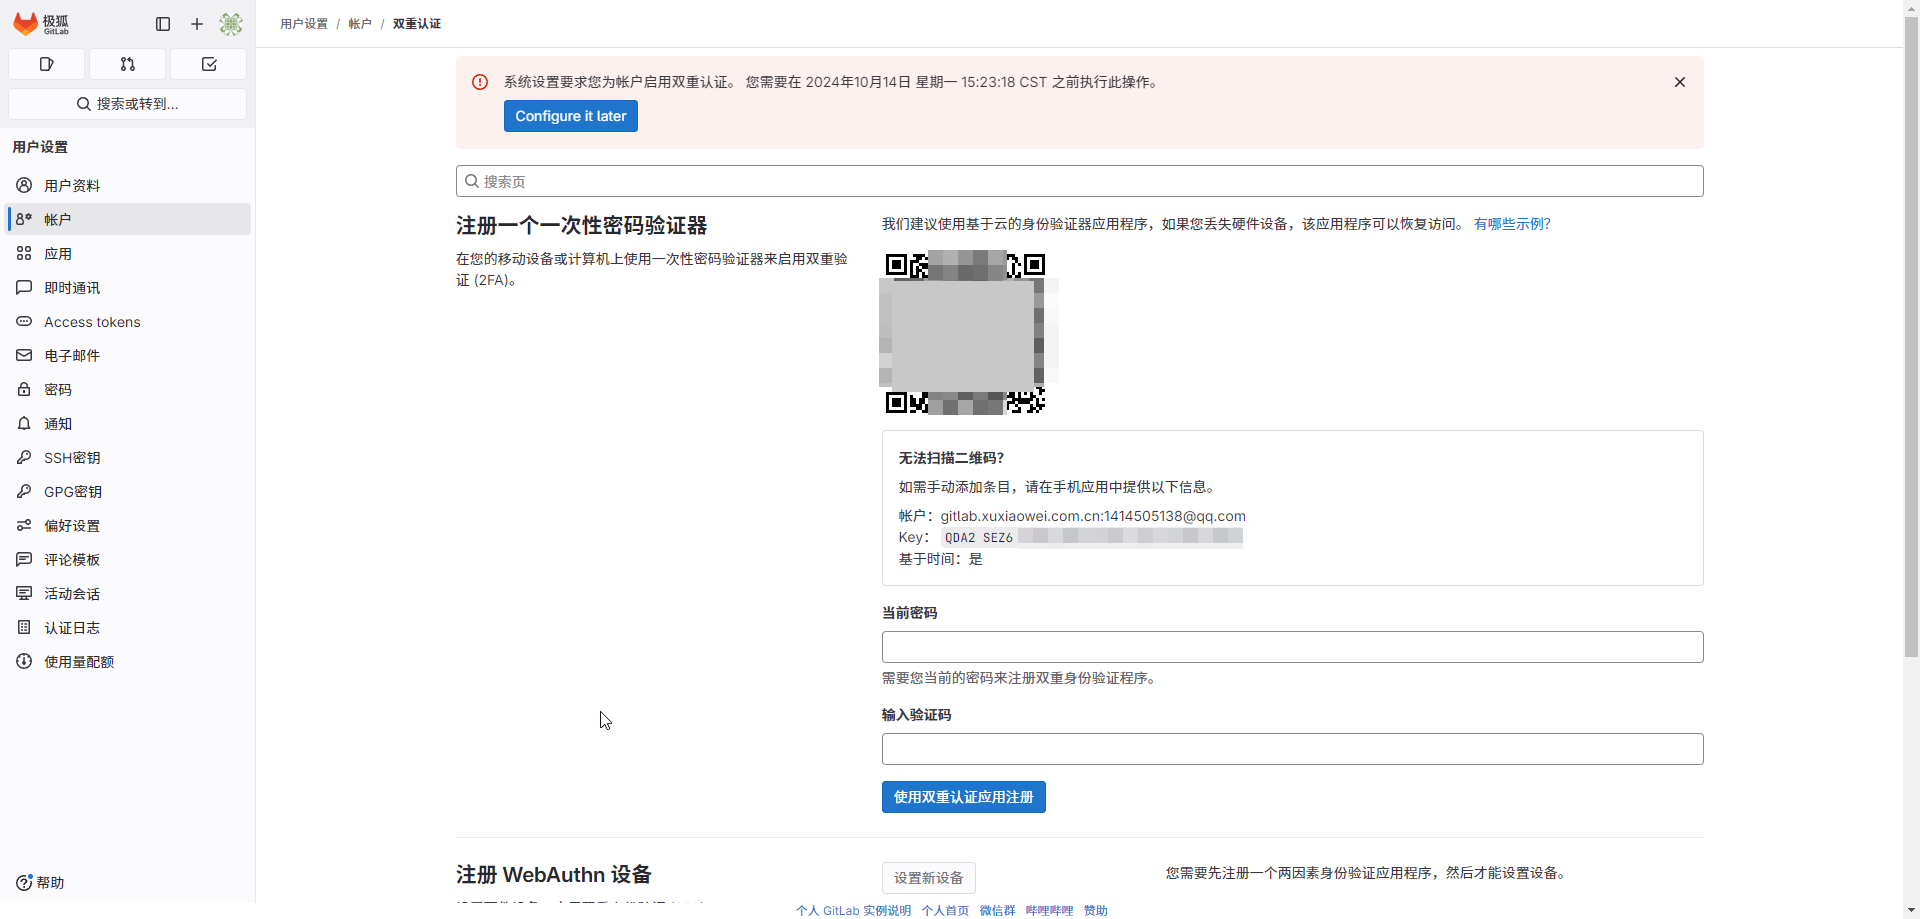Click the 搜索页 search box
The width and height of the screenshot is (1920, 919).
pyautogui.click(x=1080, y=181)
